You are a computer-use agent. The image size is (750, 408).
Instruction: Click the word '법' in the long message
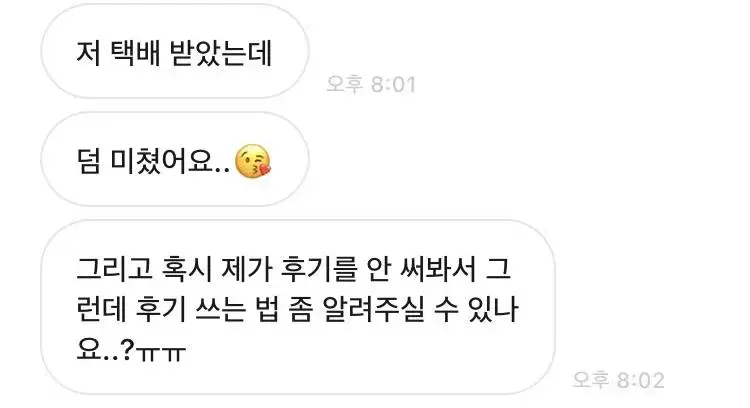(x=268, y=309)
